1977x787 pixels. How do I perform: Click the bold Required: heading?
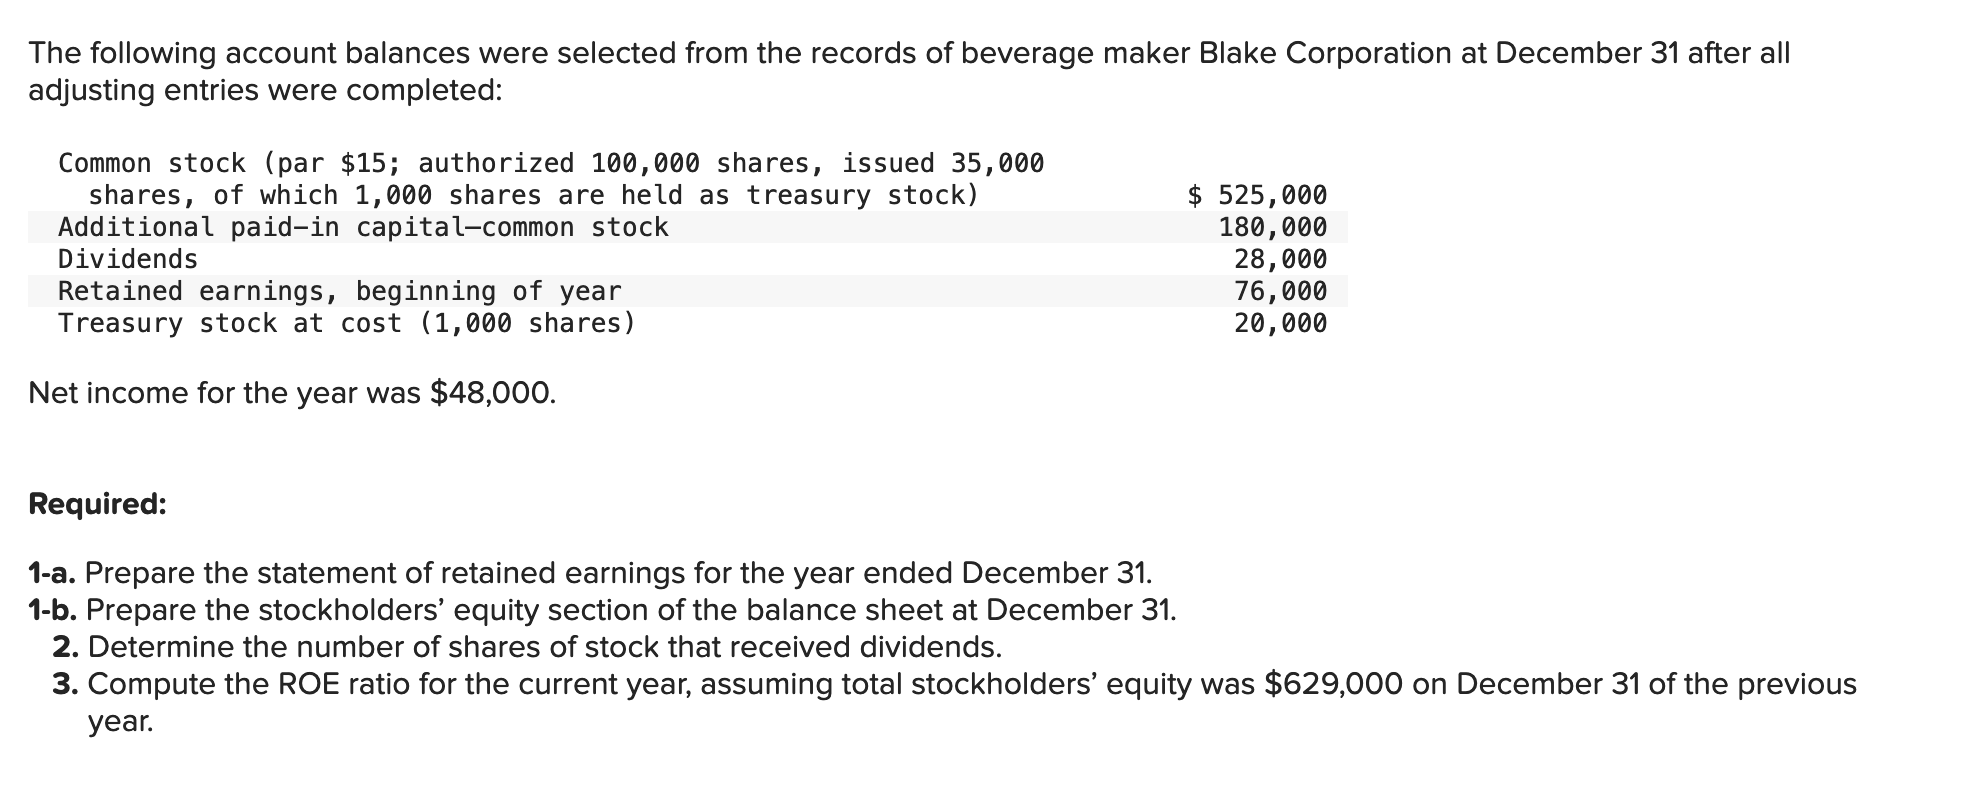click(x=97, y=503)
